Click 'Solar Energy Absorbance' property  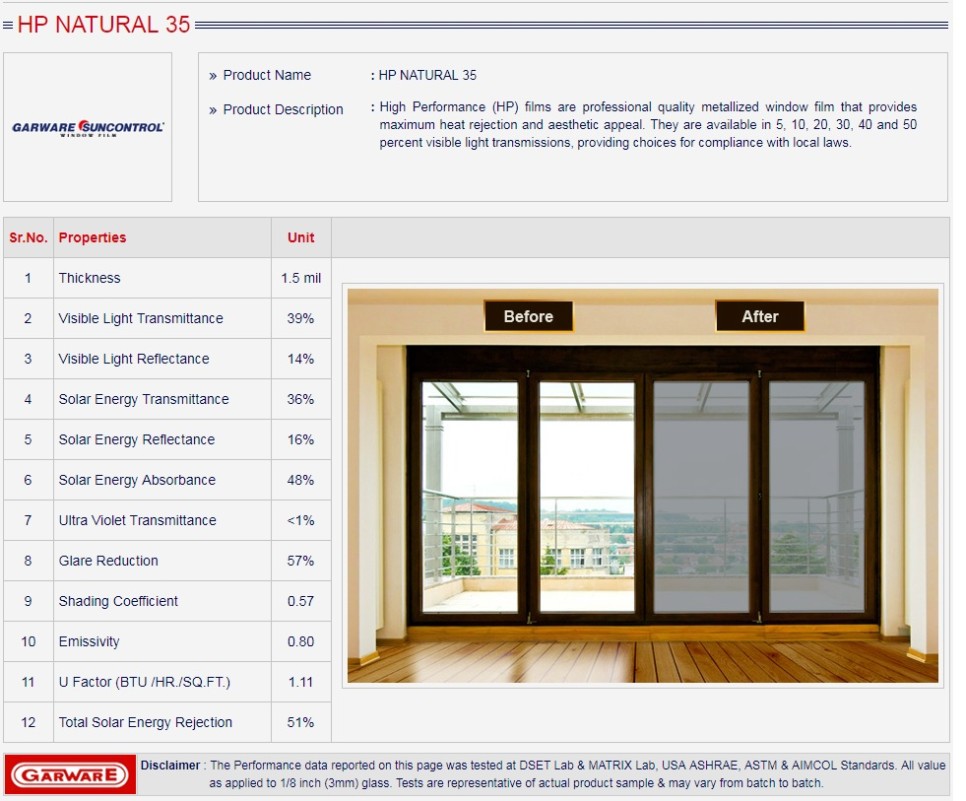point(137,480)
